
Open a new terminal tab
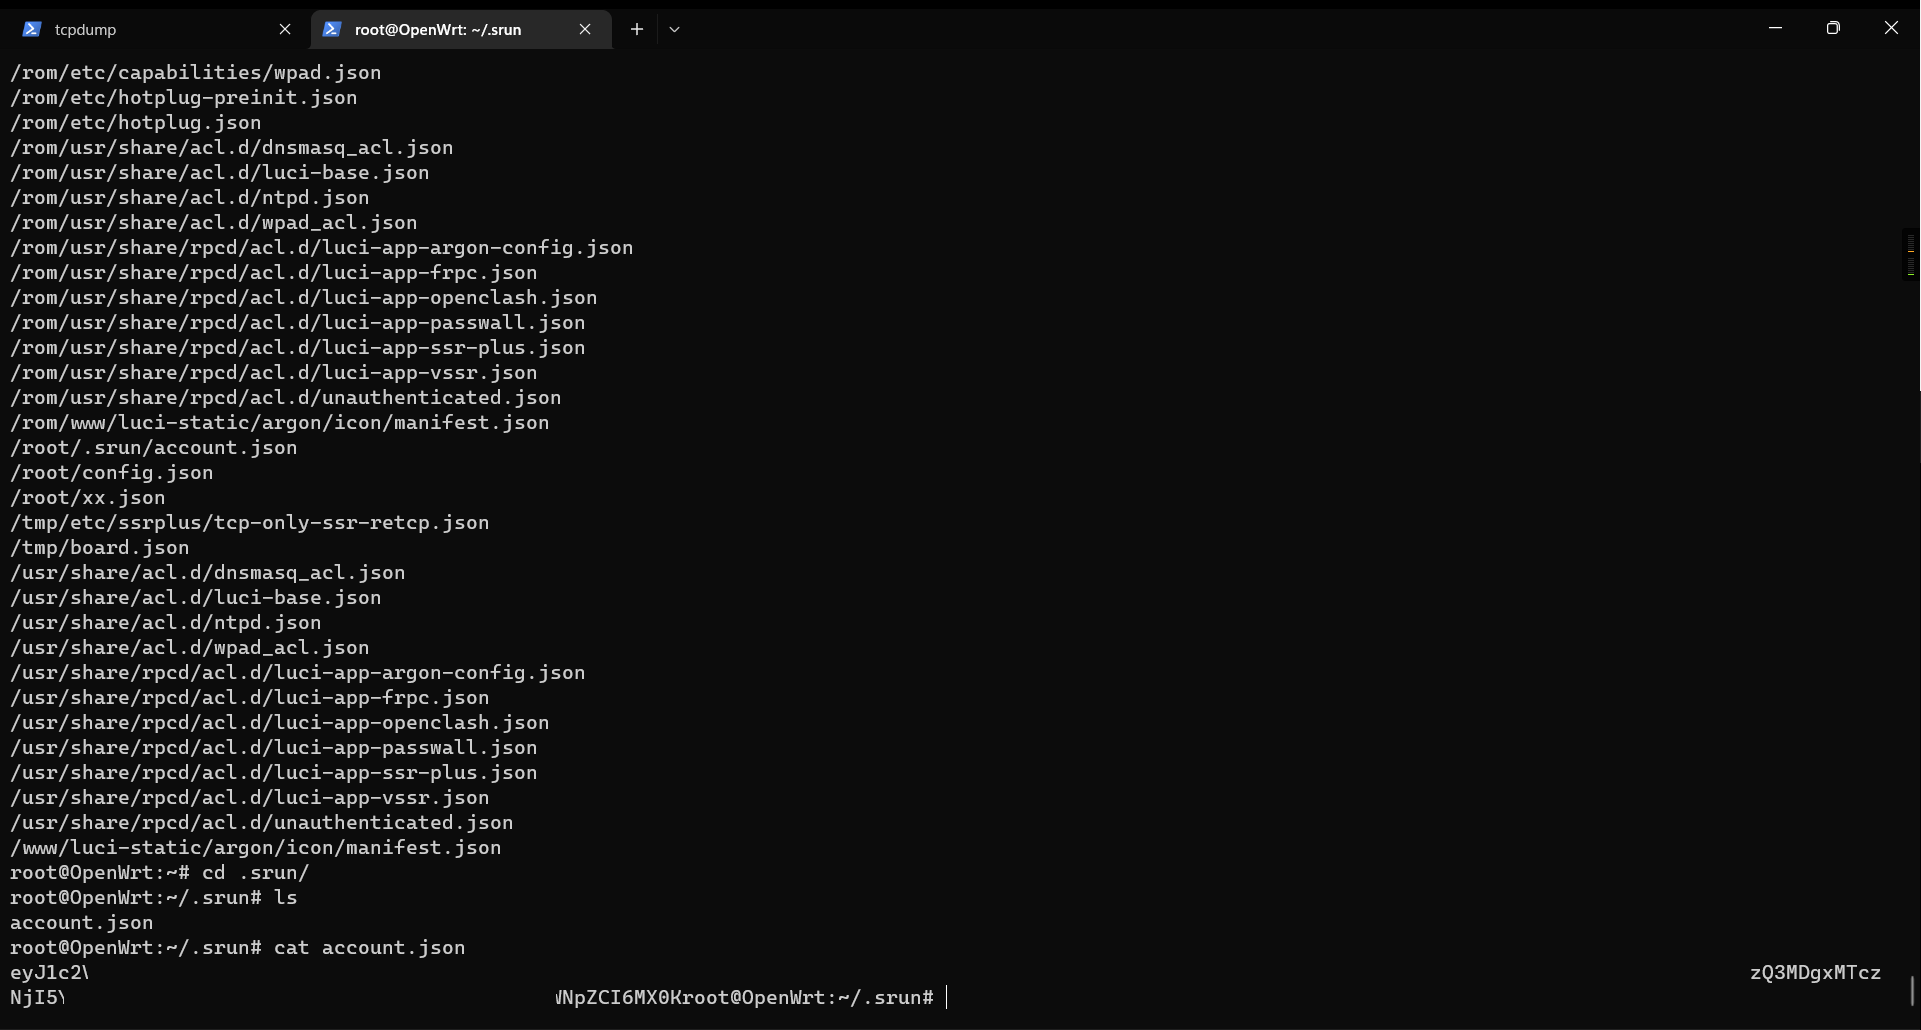pos(637,29)
